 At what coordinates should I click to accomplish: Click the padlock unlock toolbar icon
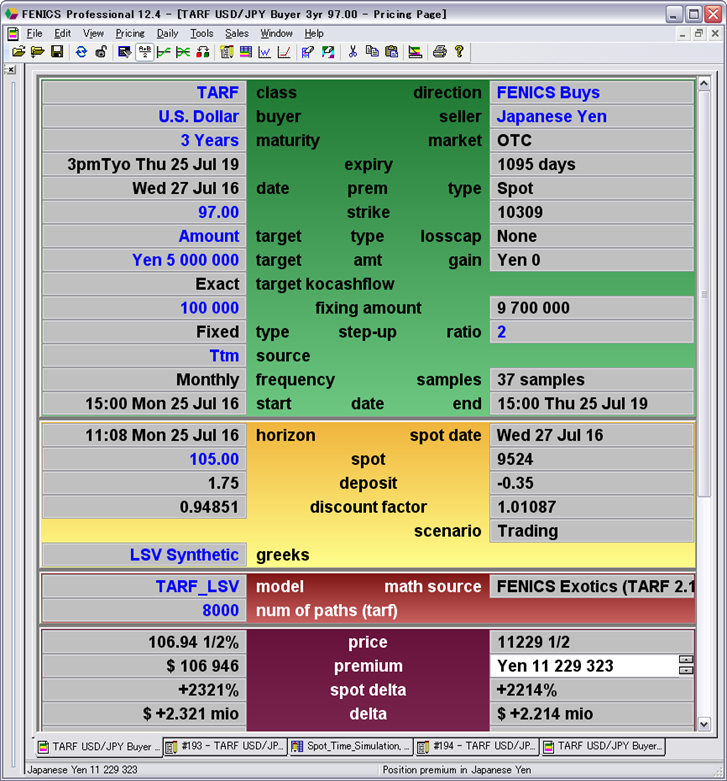click(x=101, y=52)
